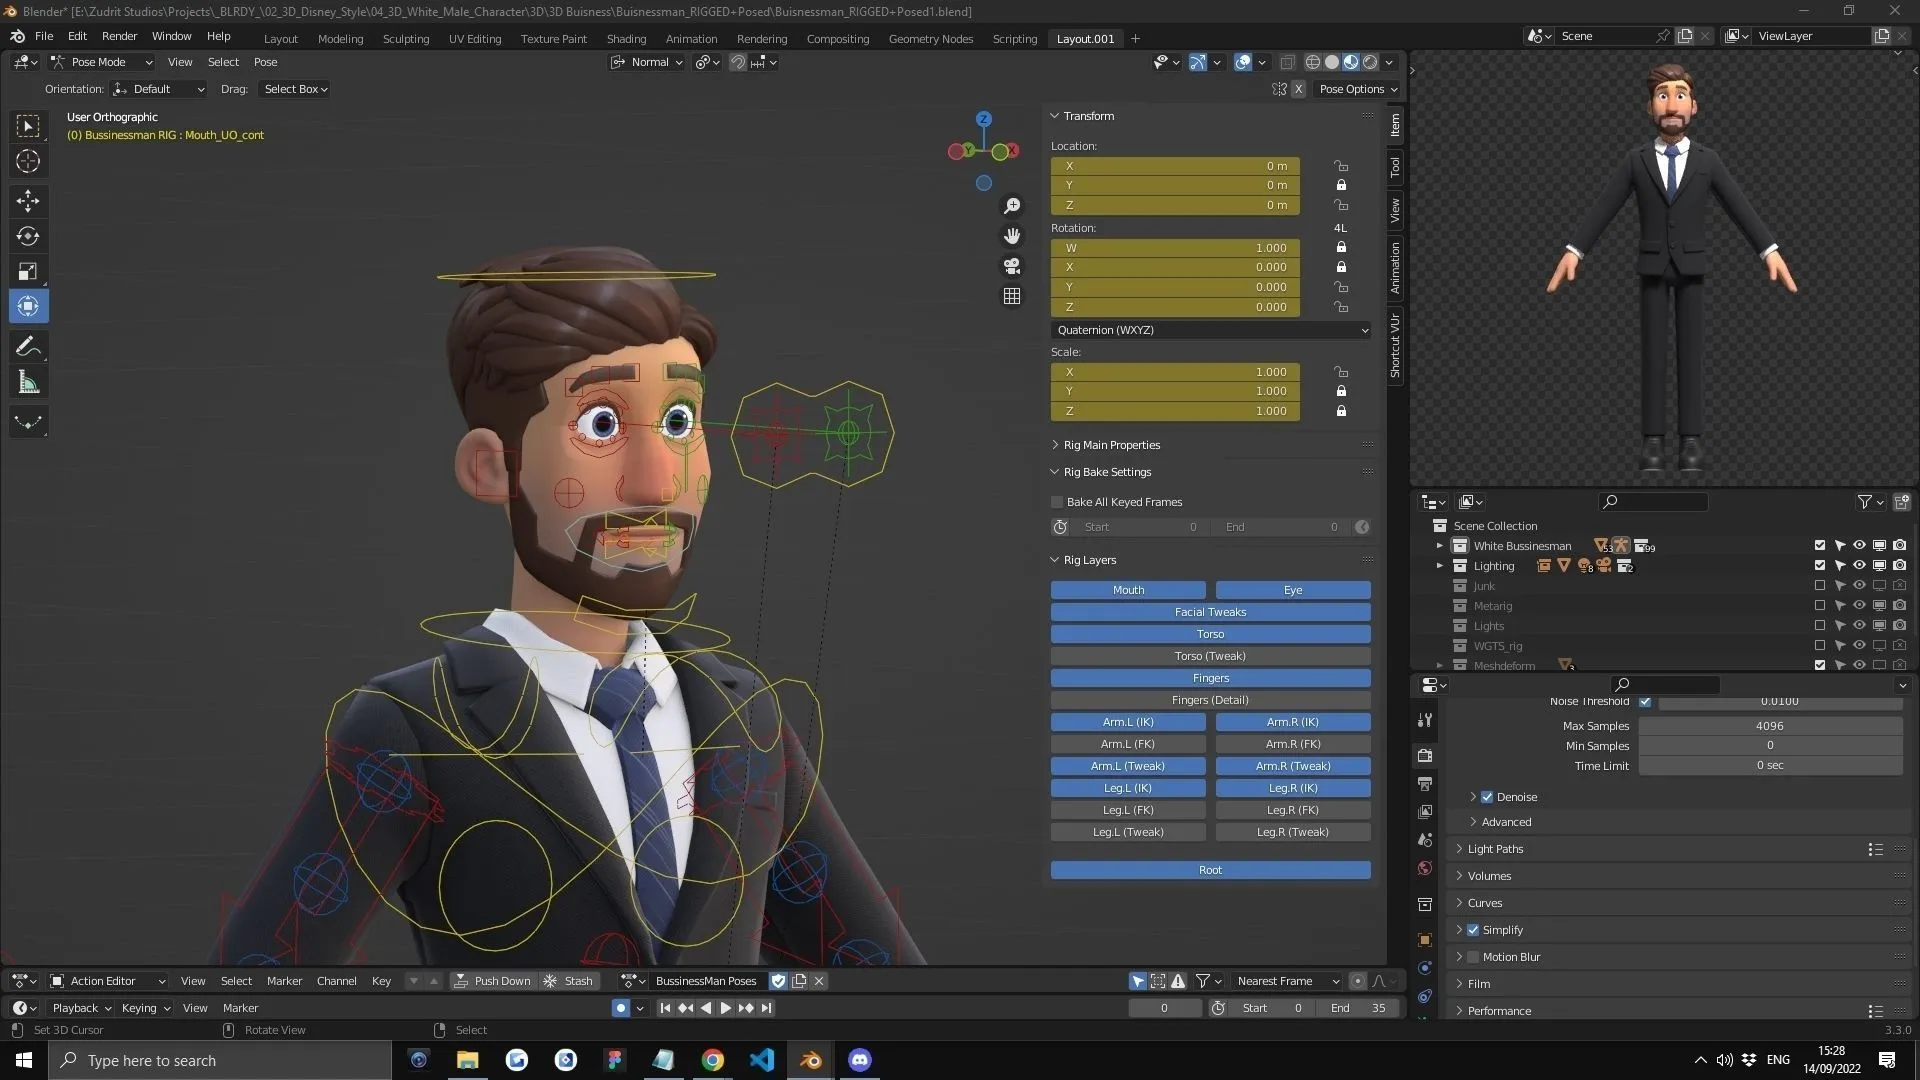Click the Push Down action button
Image resolution: width=1920 pixels, height=1080 pixels.
click(x=494, y=981)
